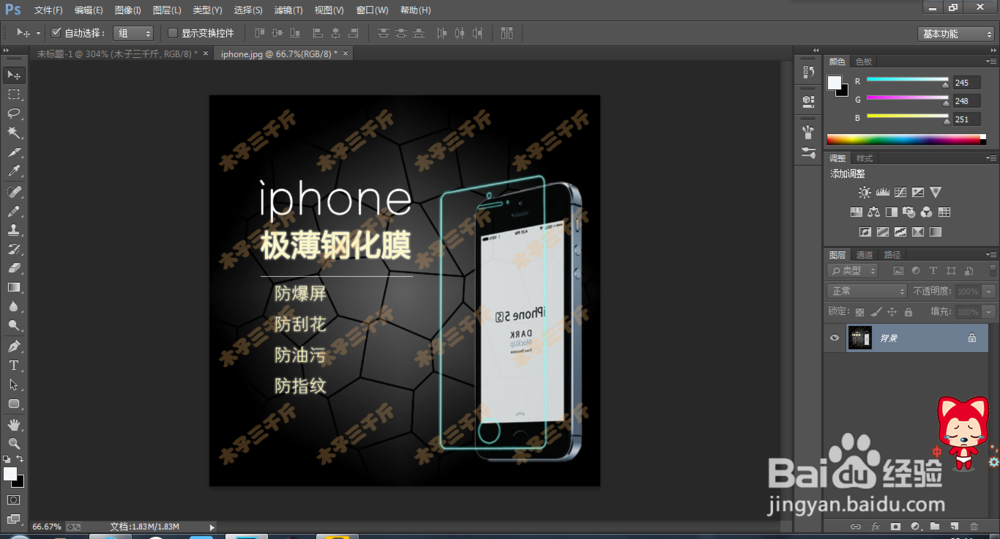
Task: Switch to the 通道 channels tab
Action: pyautogui.click(x=864, y=255)
